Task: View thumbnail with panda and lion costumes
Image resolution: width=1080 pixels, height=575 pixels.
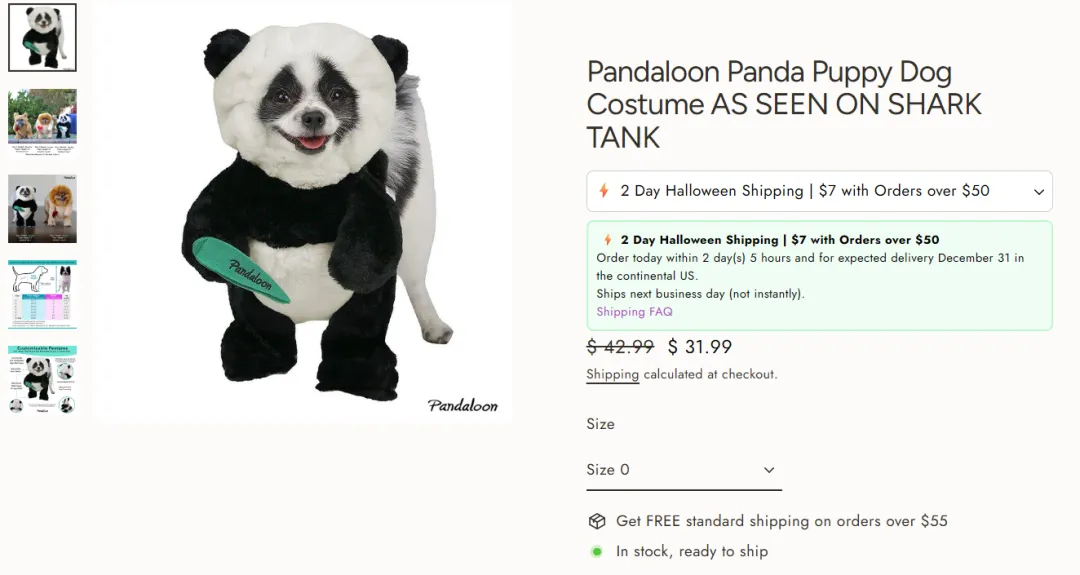Action: (42, 208)
